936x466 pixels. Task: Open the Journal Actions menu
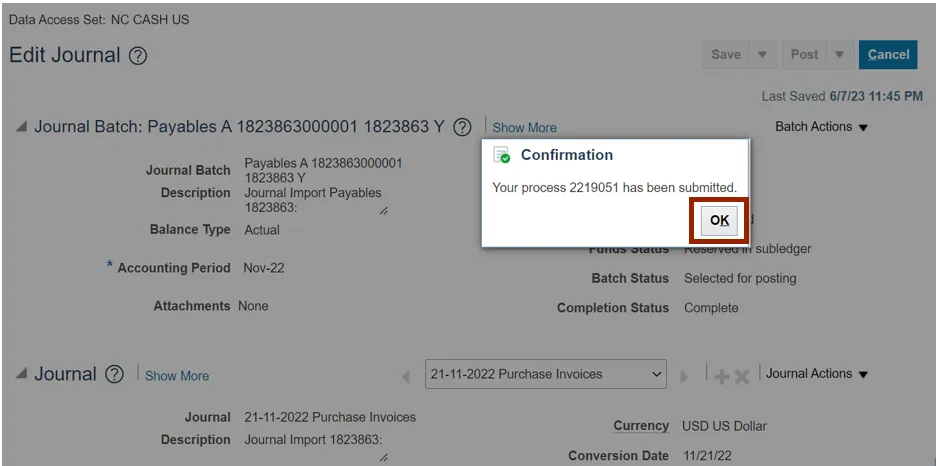[817, 374]
